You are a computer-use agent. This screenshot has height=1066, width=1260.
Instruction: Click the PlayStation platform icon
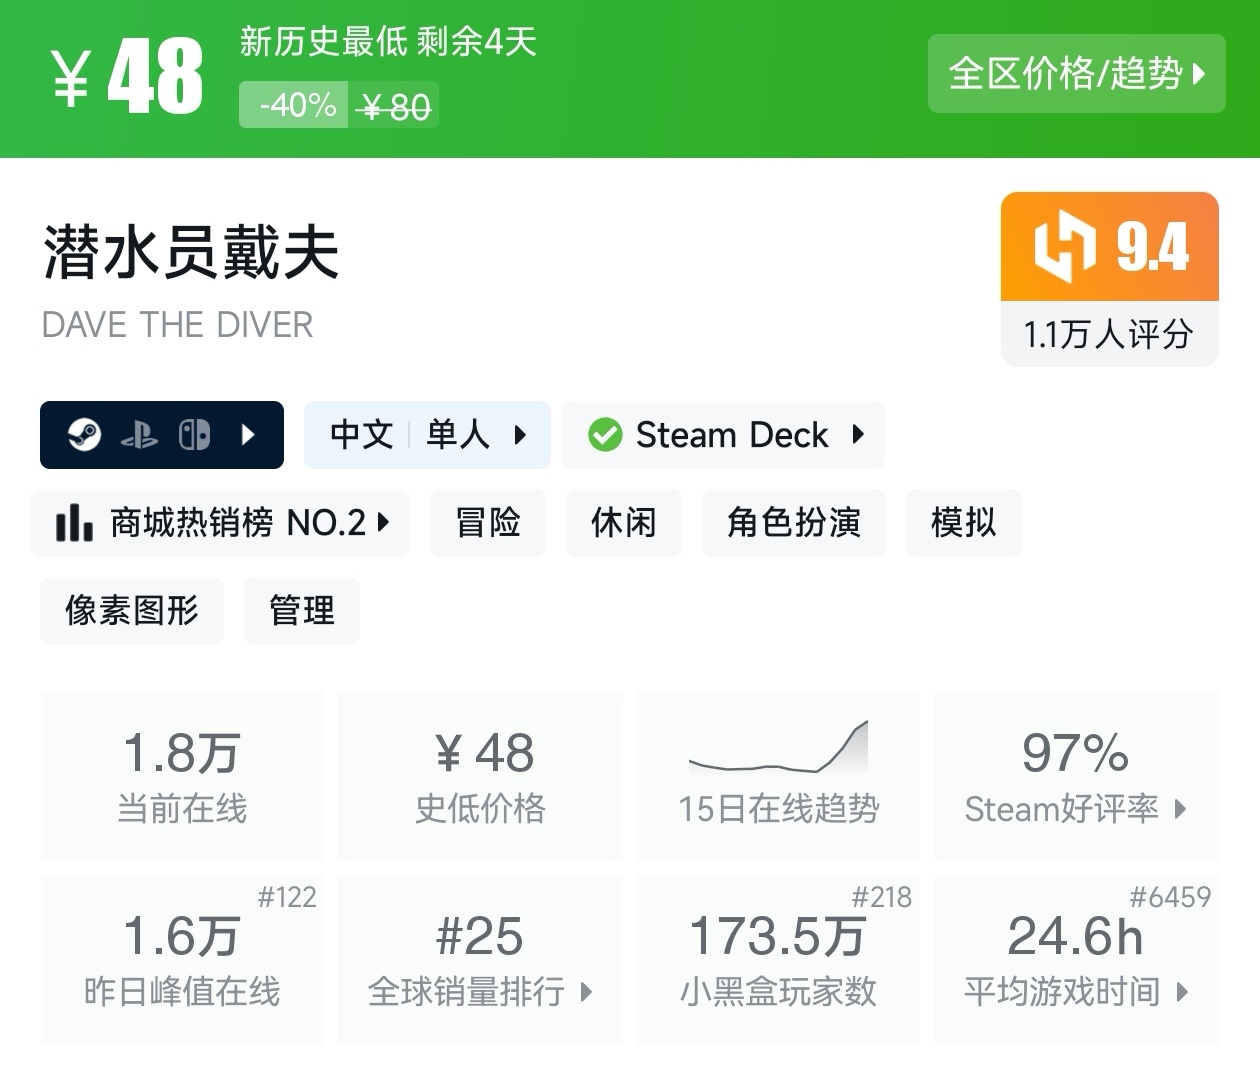[139, 435]
